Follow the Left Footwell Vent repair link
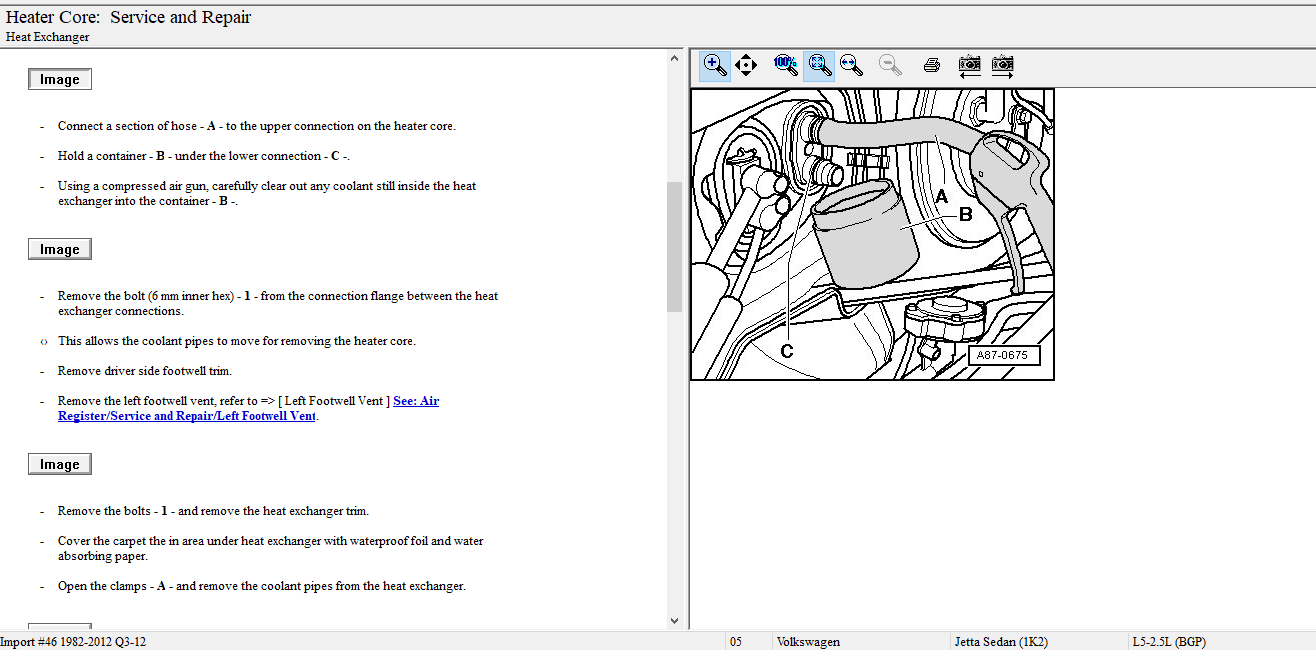 pos(248,409)
